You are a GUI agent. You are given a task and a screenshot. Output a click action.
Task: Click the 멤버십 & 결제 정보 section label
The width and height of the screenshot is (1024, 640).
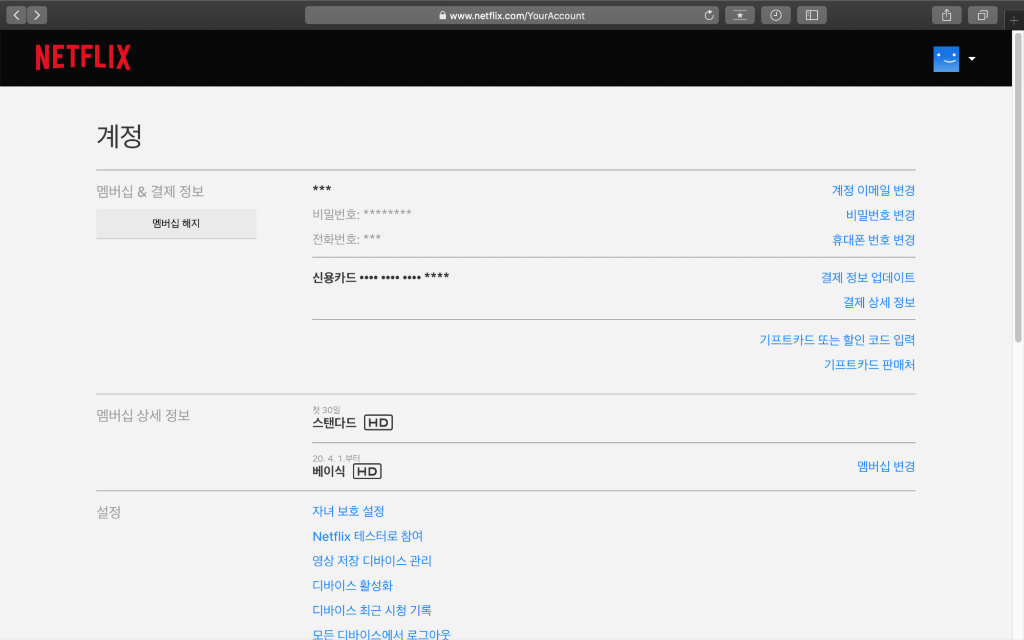(x=150, y=191)
